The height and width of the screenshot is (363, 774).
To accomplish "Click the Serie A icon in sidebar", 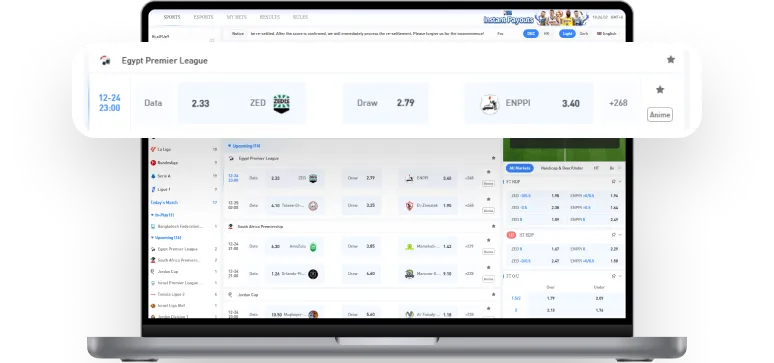I will click(153, 176).
